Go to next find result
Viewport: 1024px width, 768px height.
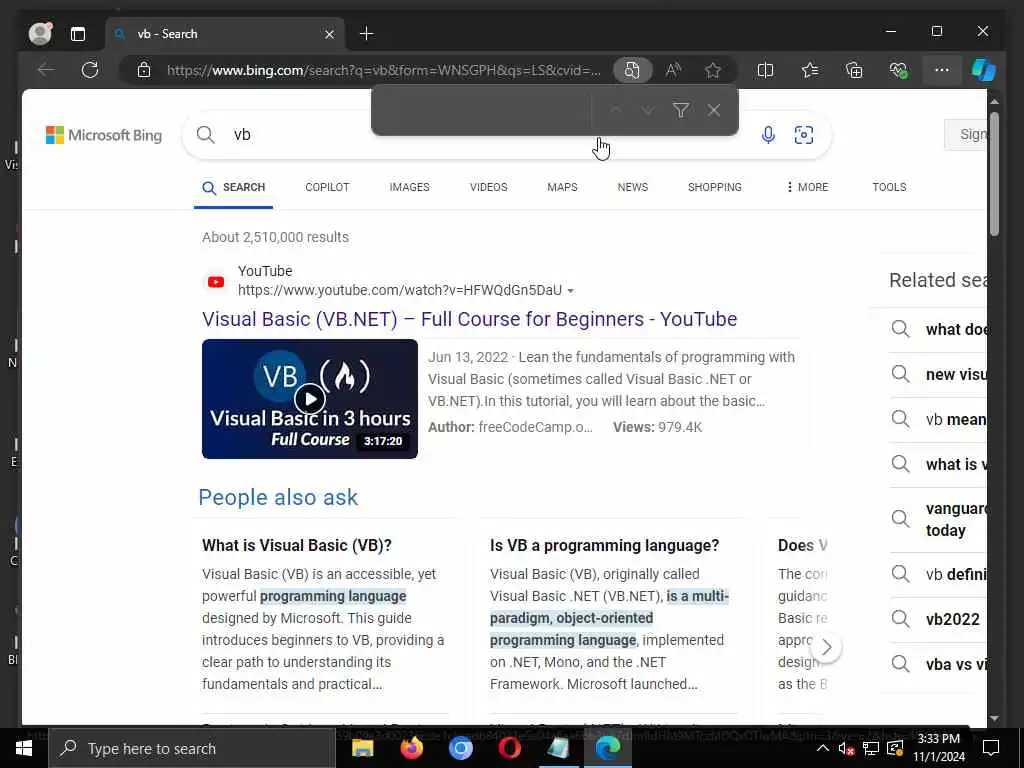648,110
